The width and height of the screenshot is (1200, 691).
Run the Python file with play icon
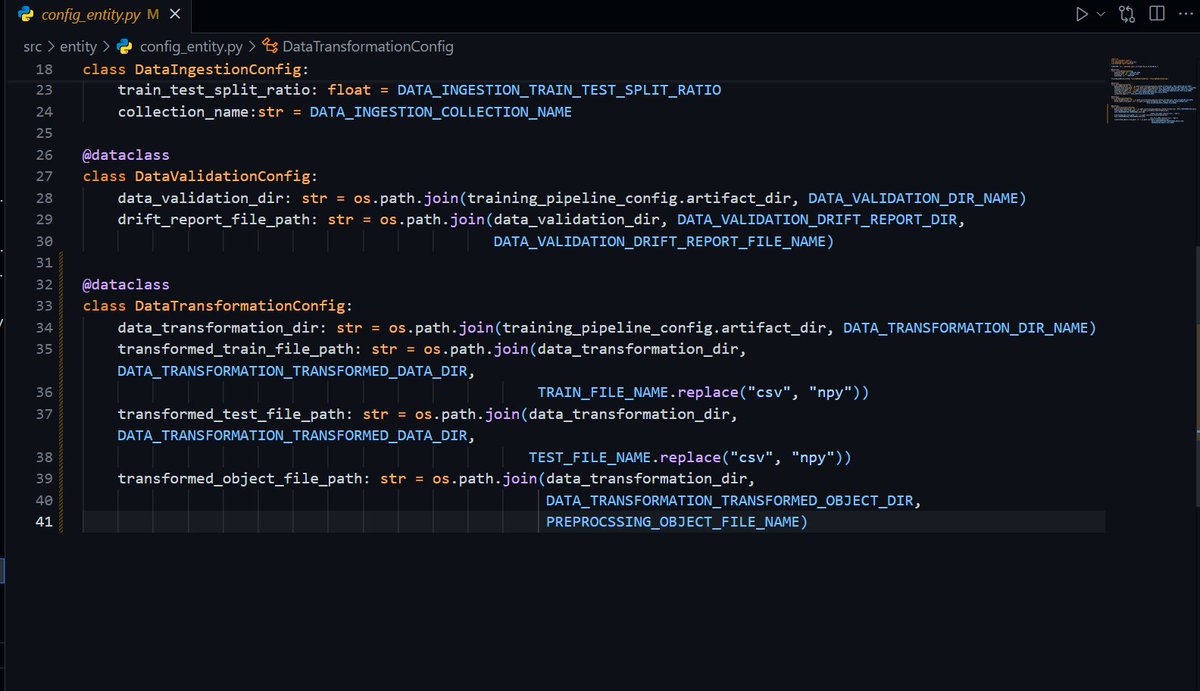[1081, 14]
